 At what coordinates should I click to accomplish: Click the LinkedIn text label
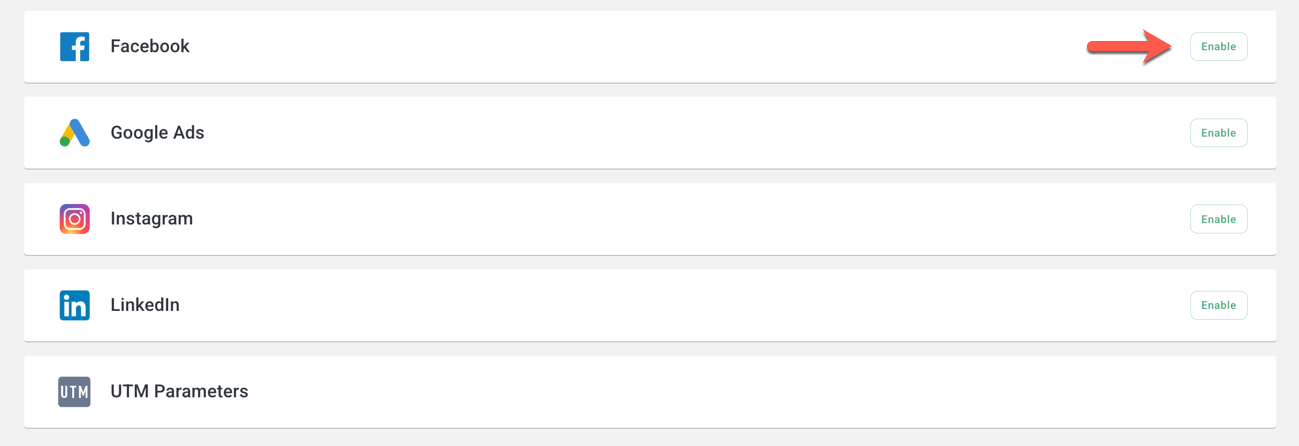pos(145,305)
